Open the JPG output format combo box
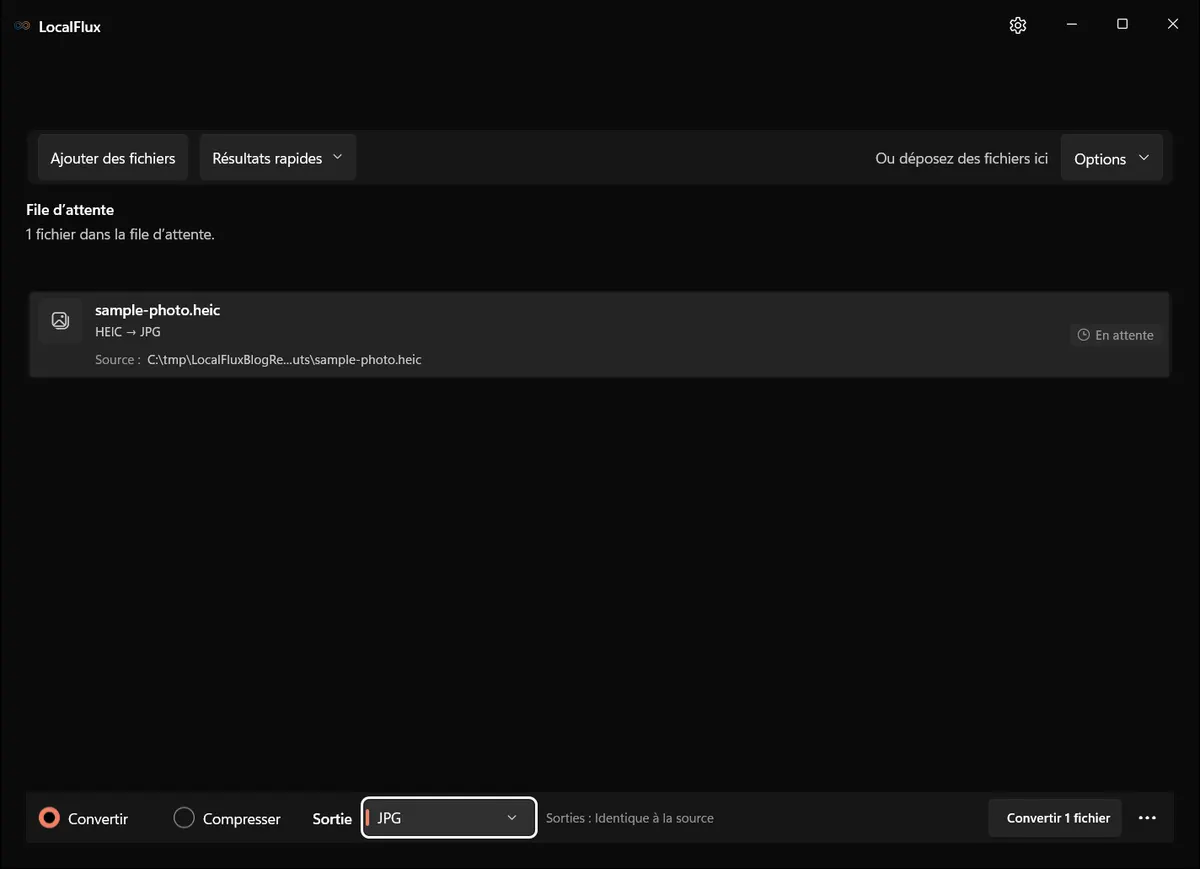Screen dimensions: 1200x869 (x=449, y=818)
